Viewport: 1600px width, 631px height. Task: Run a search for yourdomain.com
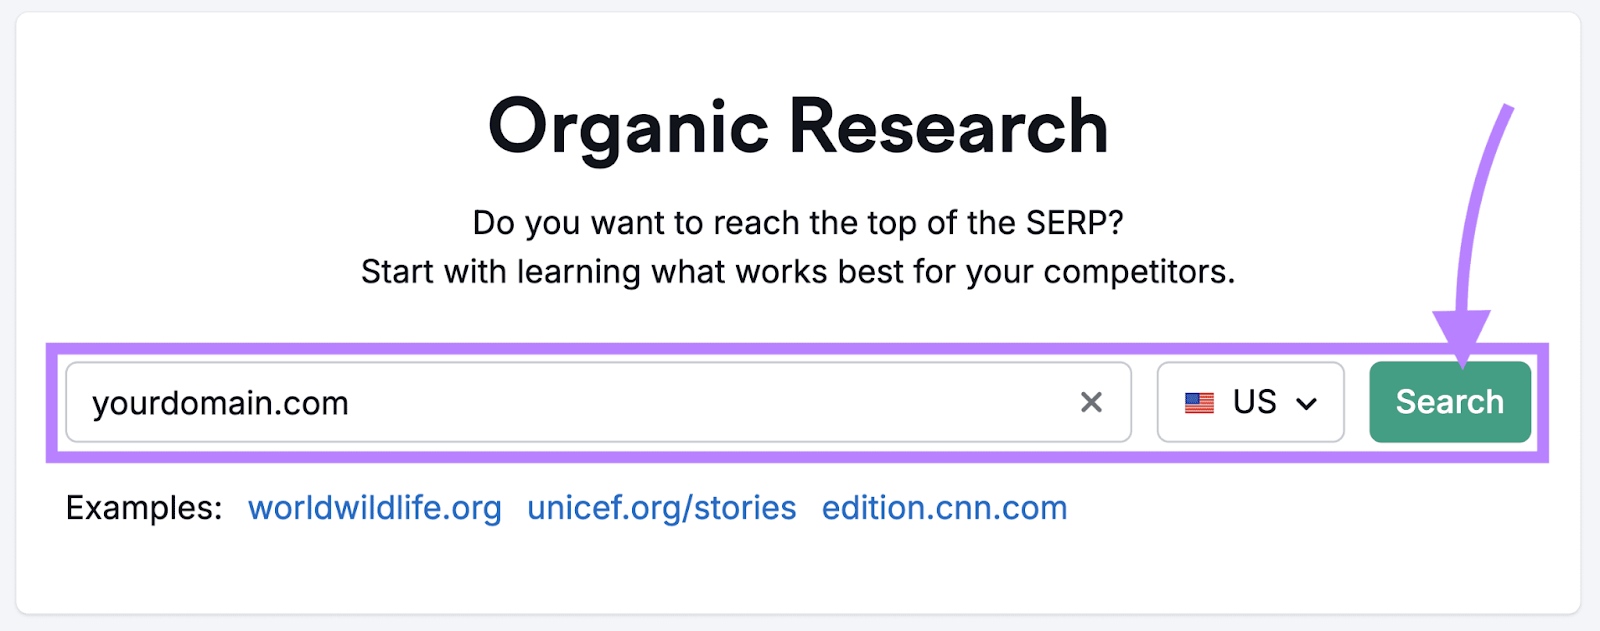tap(1449, 402)
